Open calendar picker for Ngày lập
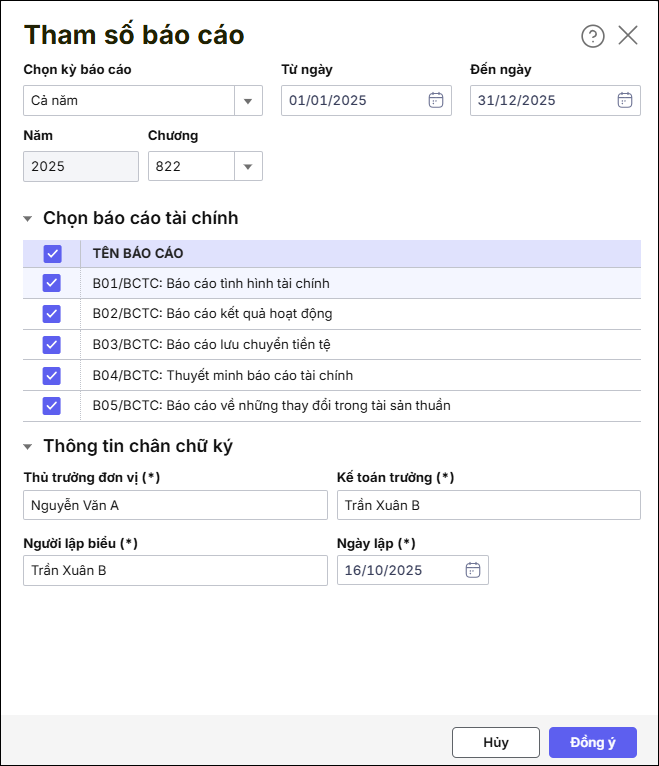The image size is (659, 766). (x=473, y=570)
